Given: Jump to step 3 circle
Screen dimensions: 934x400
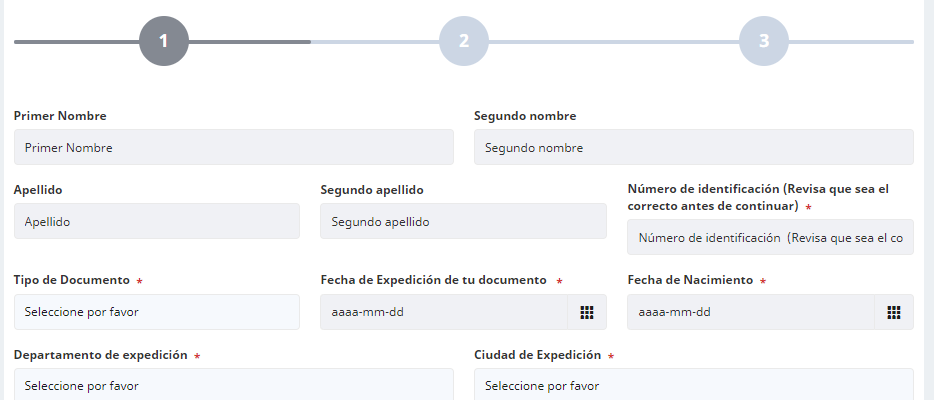Looking at the screenshot, I should pos(764,41).
